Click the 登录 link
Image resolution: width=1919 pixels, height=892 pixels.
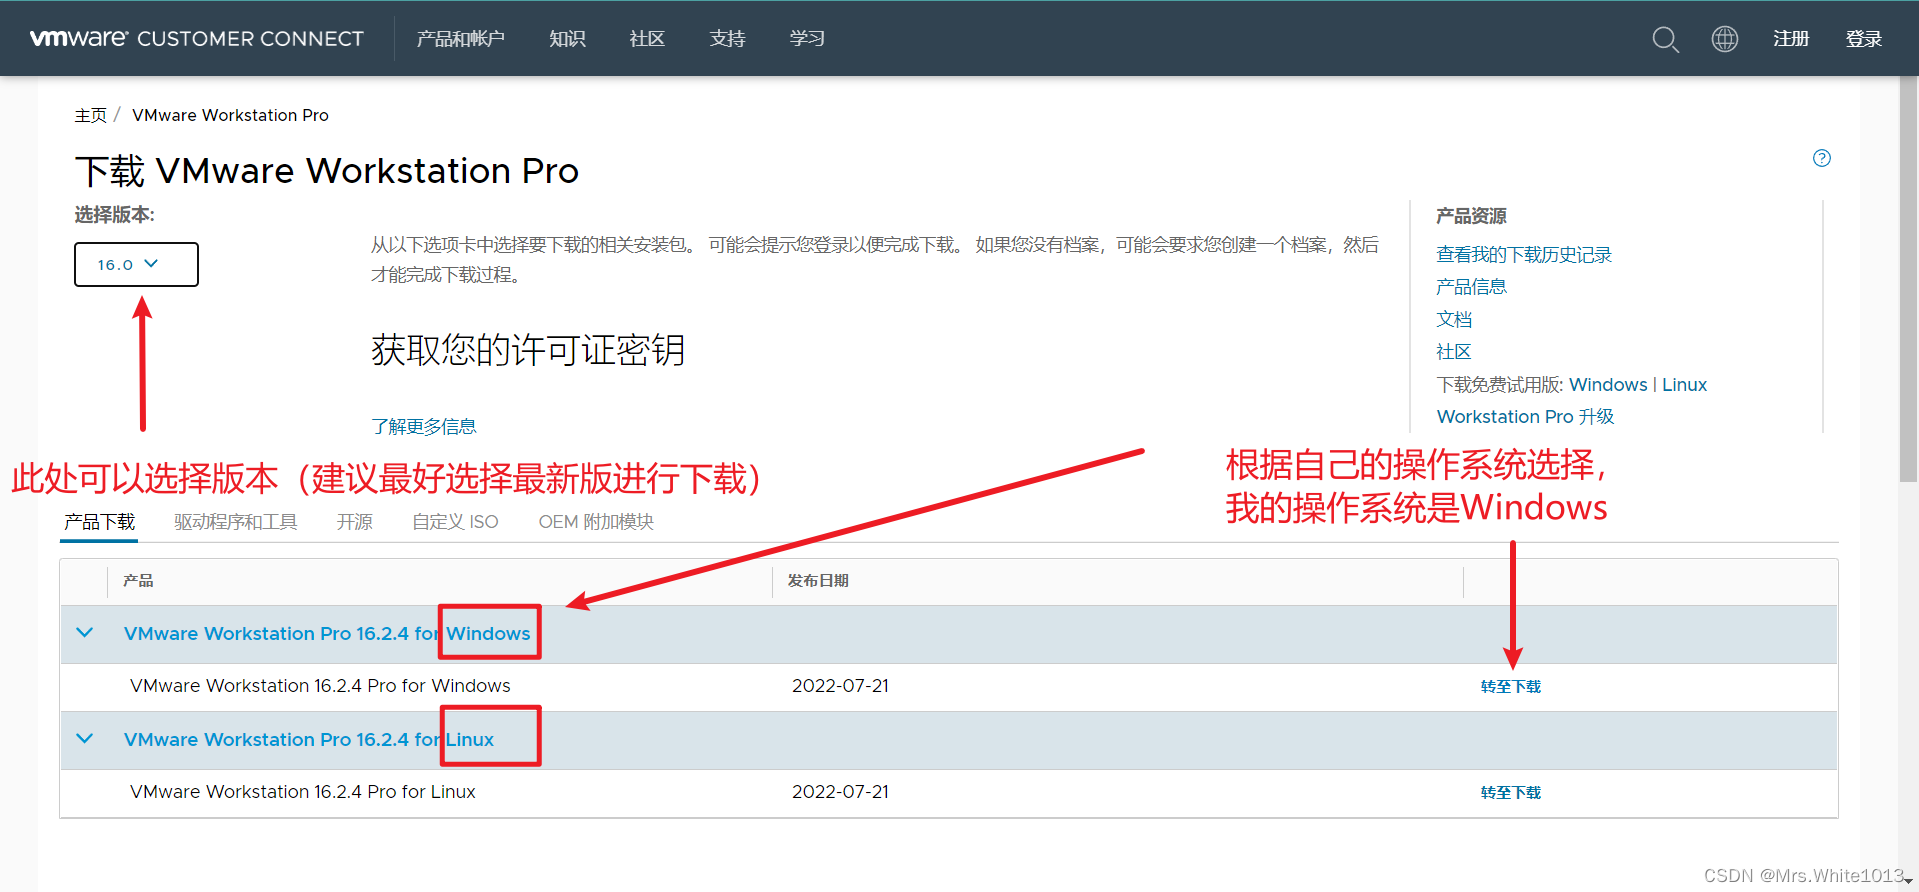click(x=1864, y=39)
